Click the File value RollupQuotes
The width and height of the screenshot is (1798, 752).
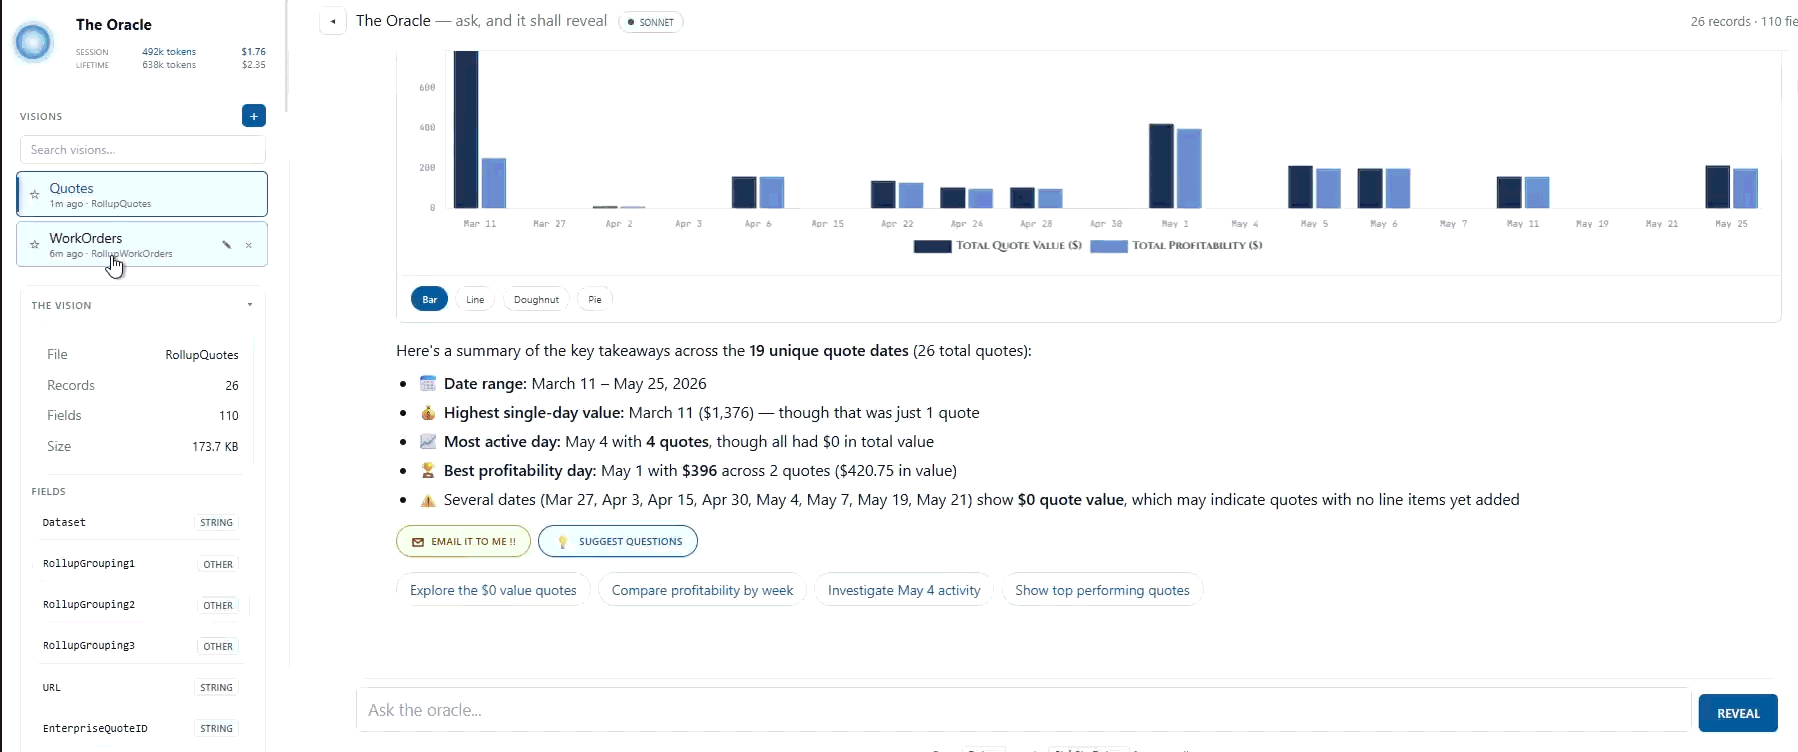click(x=202, y=355)
